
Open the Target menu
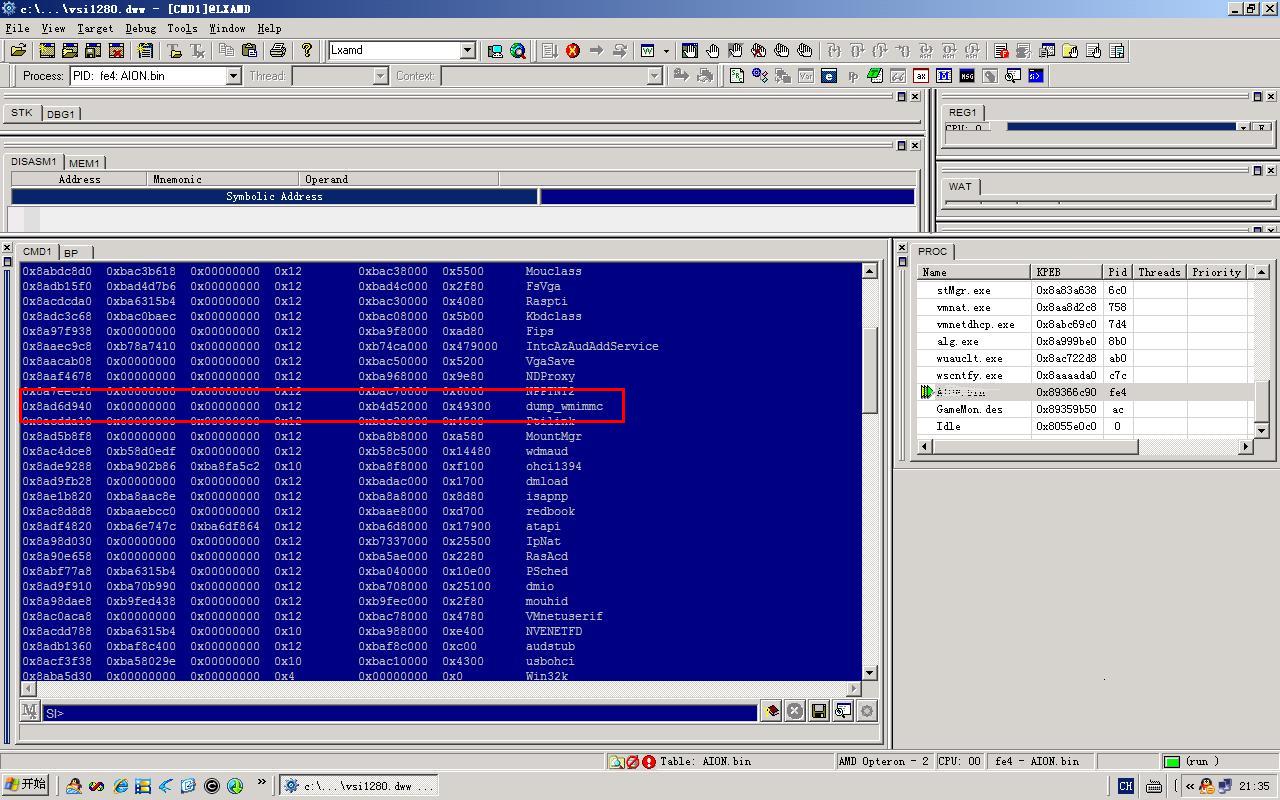(95, 28)
